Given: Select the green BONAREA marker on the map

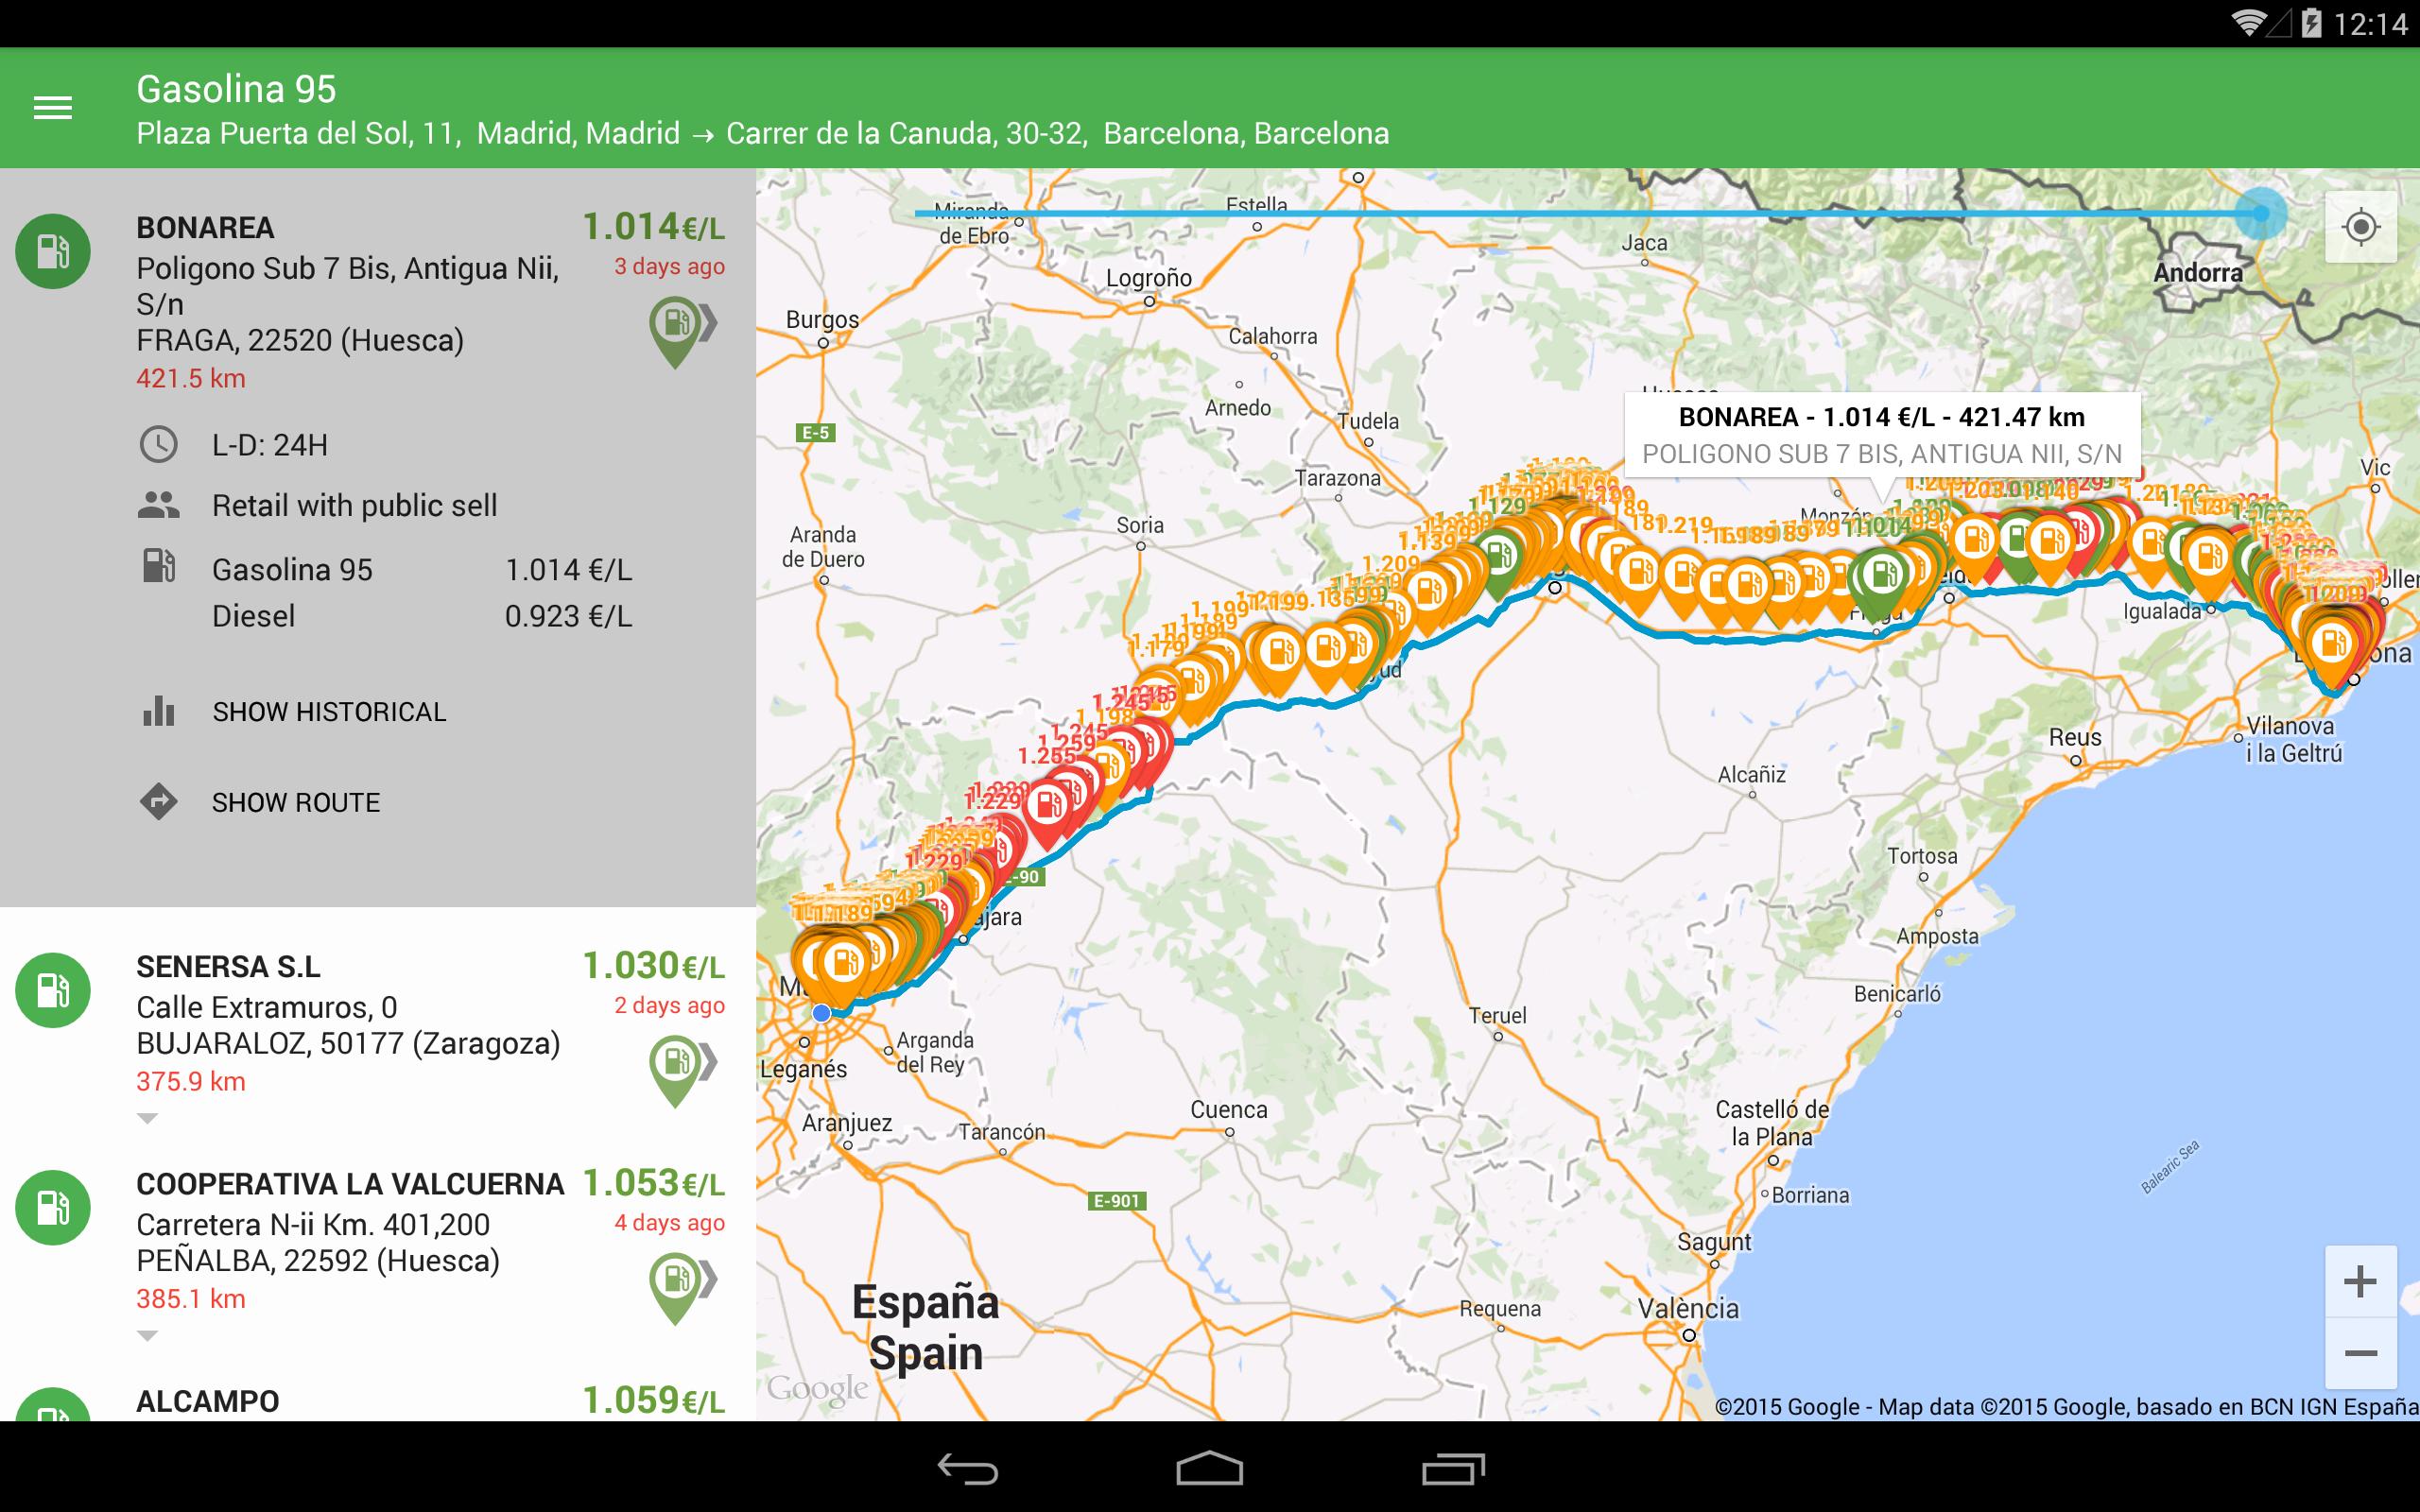Looking at the screenshot, I should [x=1882, y=580].
